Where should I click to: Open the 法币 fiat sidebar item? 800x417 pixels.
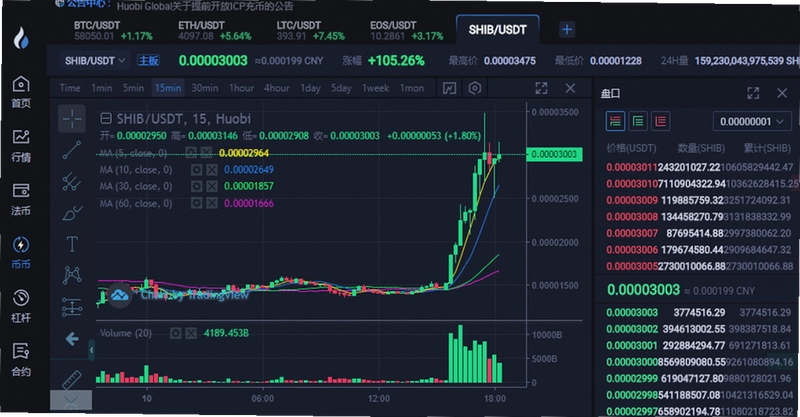click(x=21, y=200)
